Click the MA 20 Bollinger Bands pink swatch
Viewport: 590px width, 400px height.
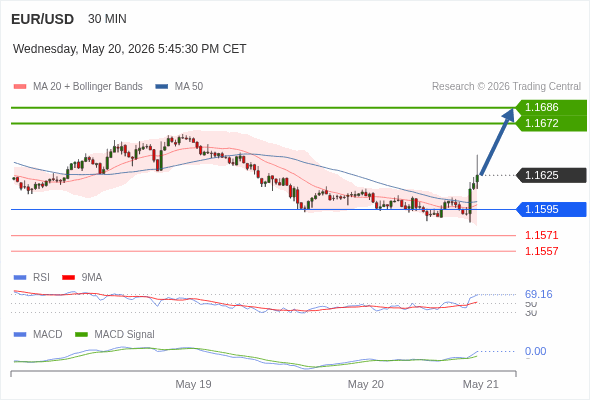(20, 87)
